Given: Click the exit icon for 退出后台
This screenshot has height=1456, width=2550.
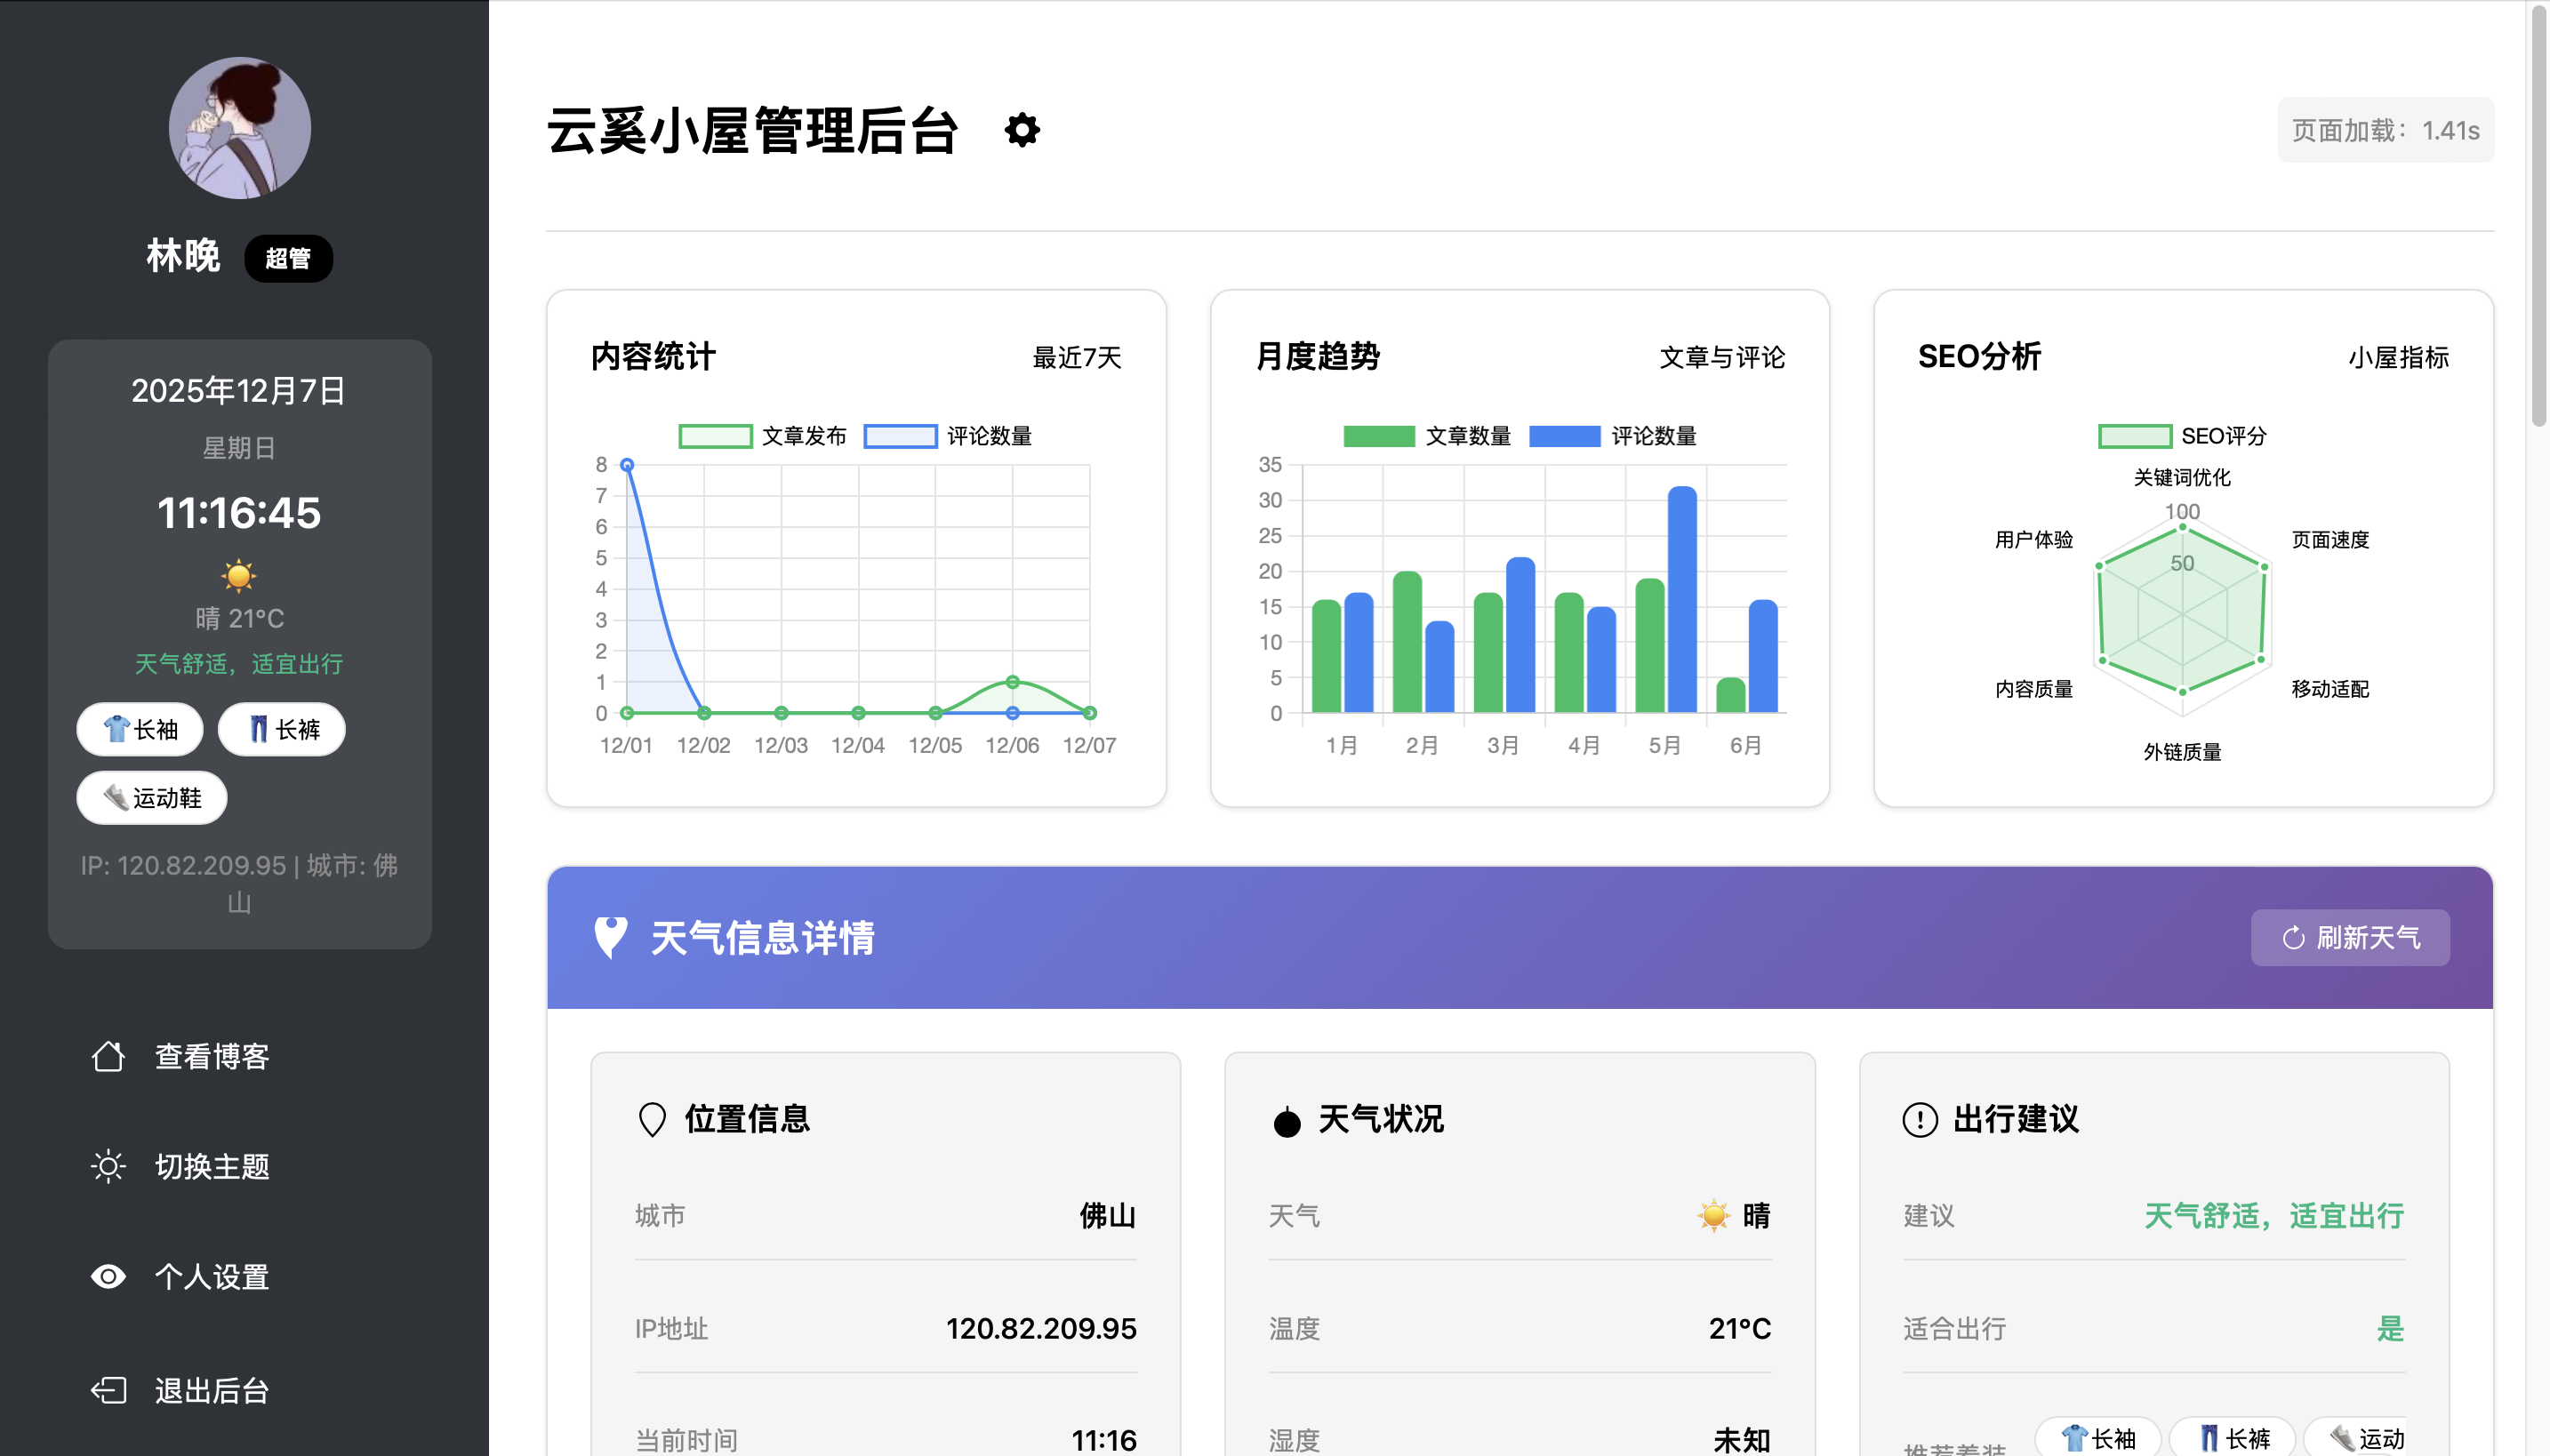Looking at the screenshot, I should click(108, 1390).
